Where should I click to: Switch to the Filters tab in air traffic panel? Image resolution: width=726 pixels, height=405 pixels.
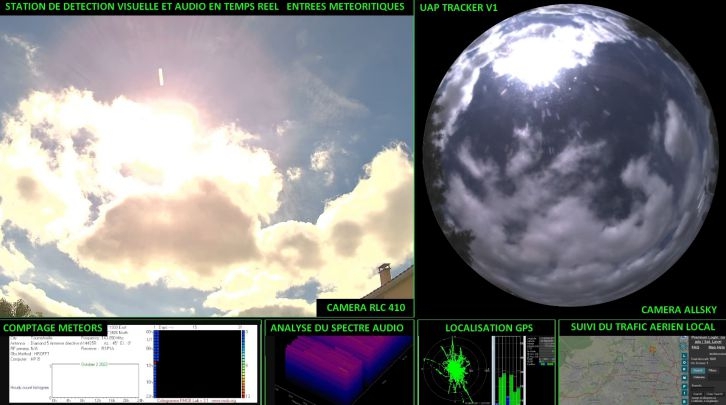pos(714,370)
